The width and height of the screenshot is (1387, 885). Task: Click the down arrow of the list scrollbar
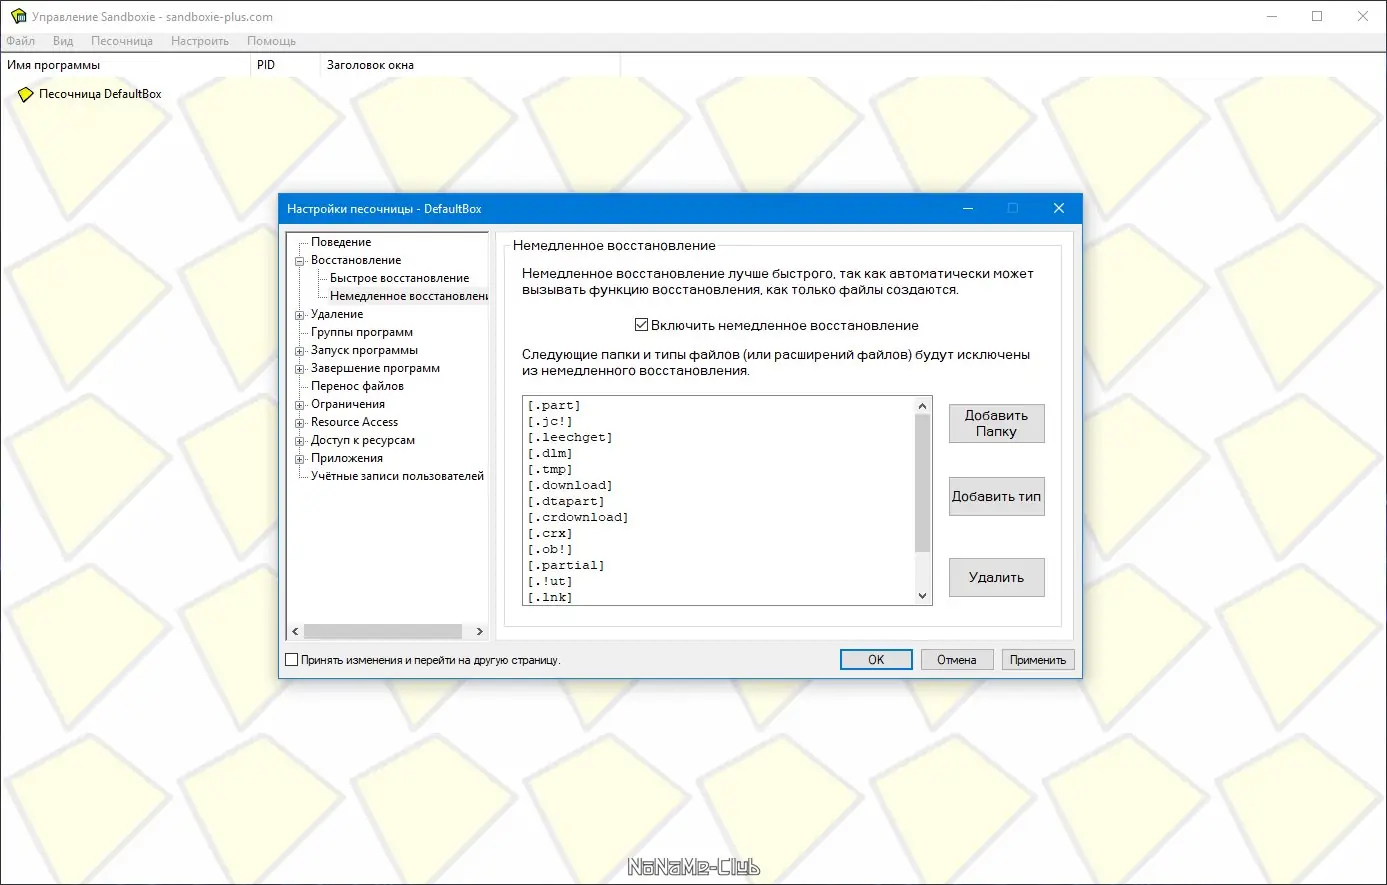pos(921,595)
